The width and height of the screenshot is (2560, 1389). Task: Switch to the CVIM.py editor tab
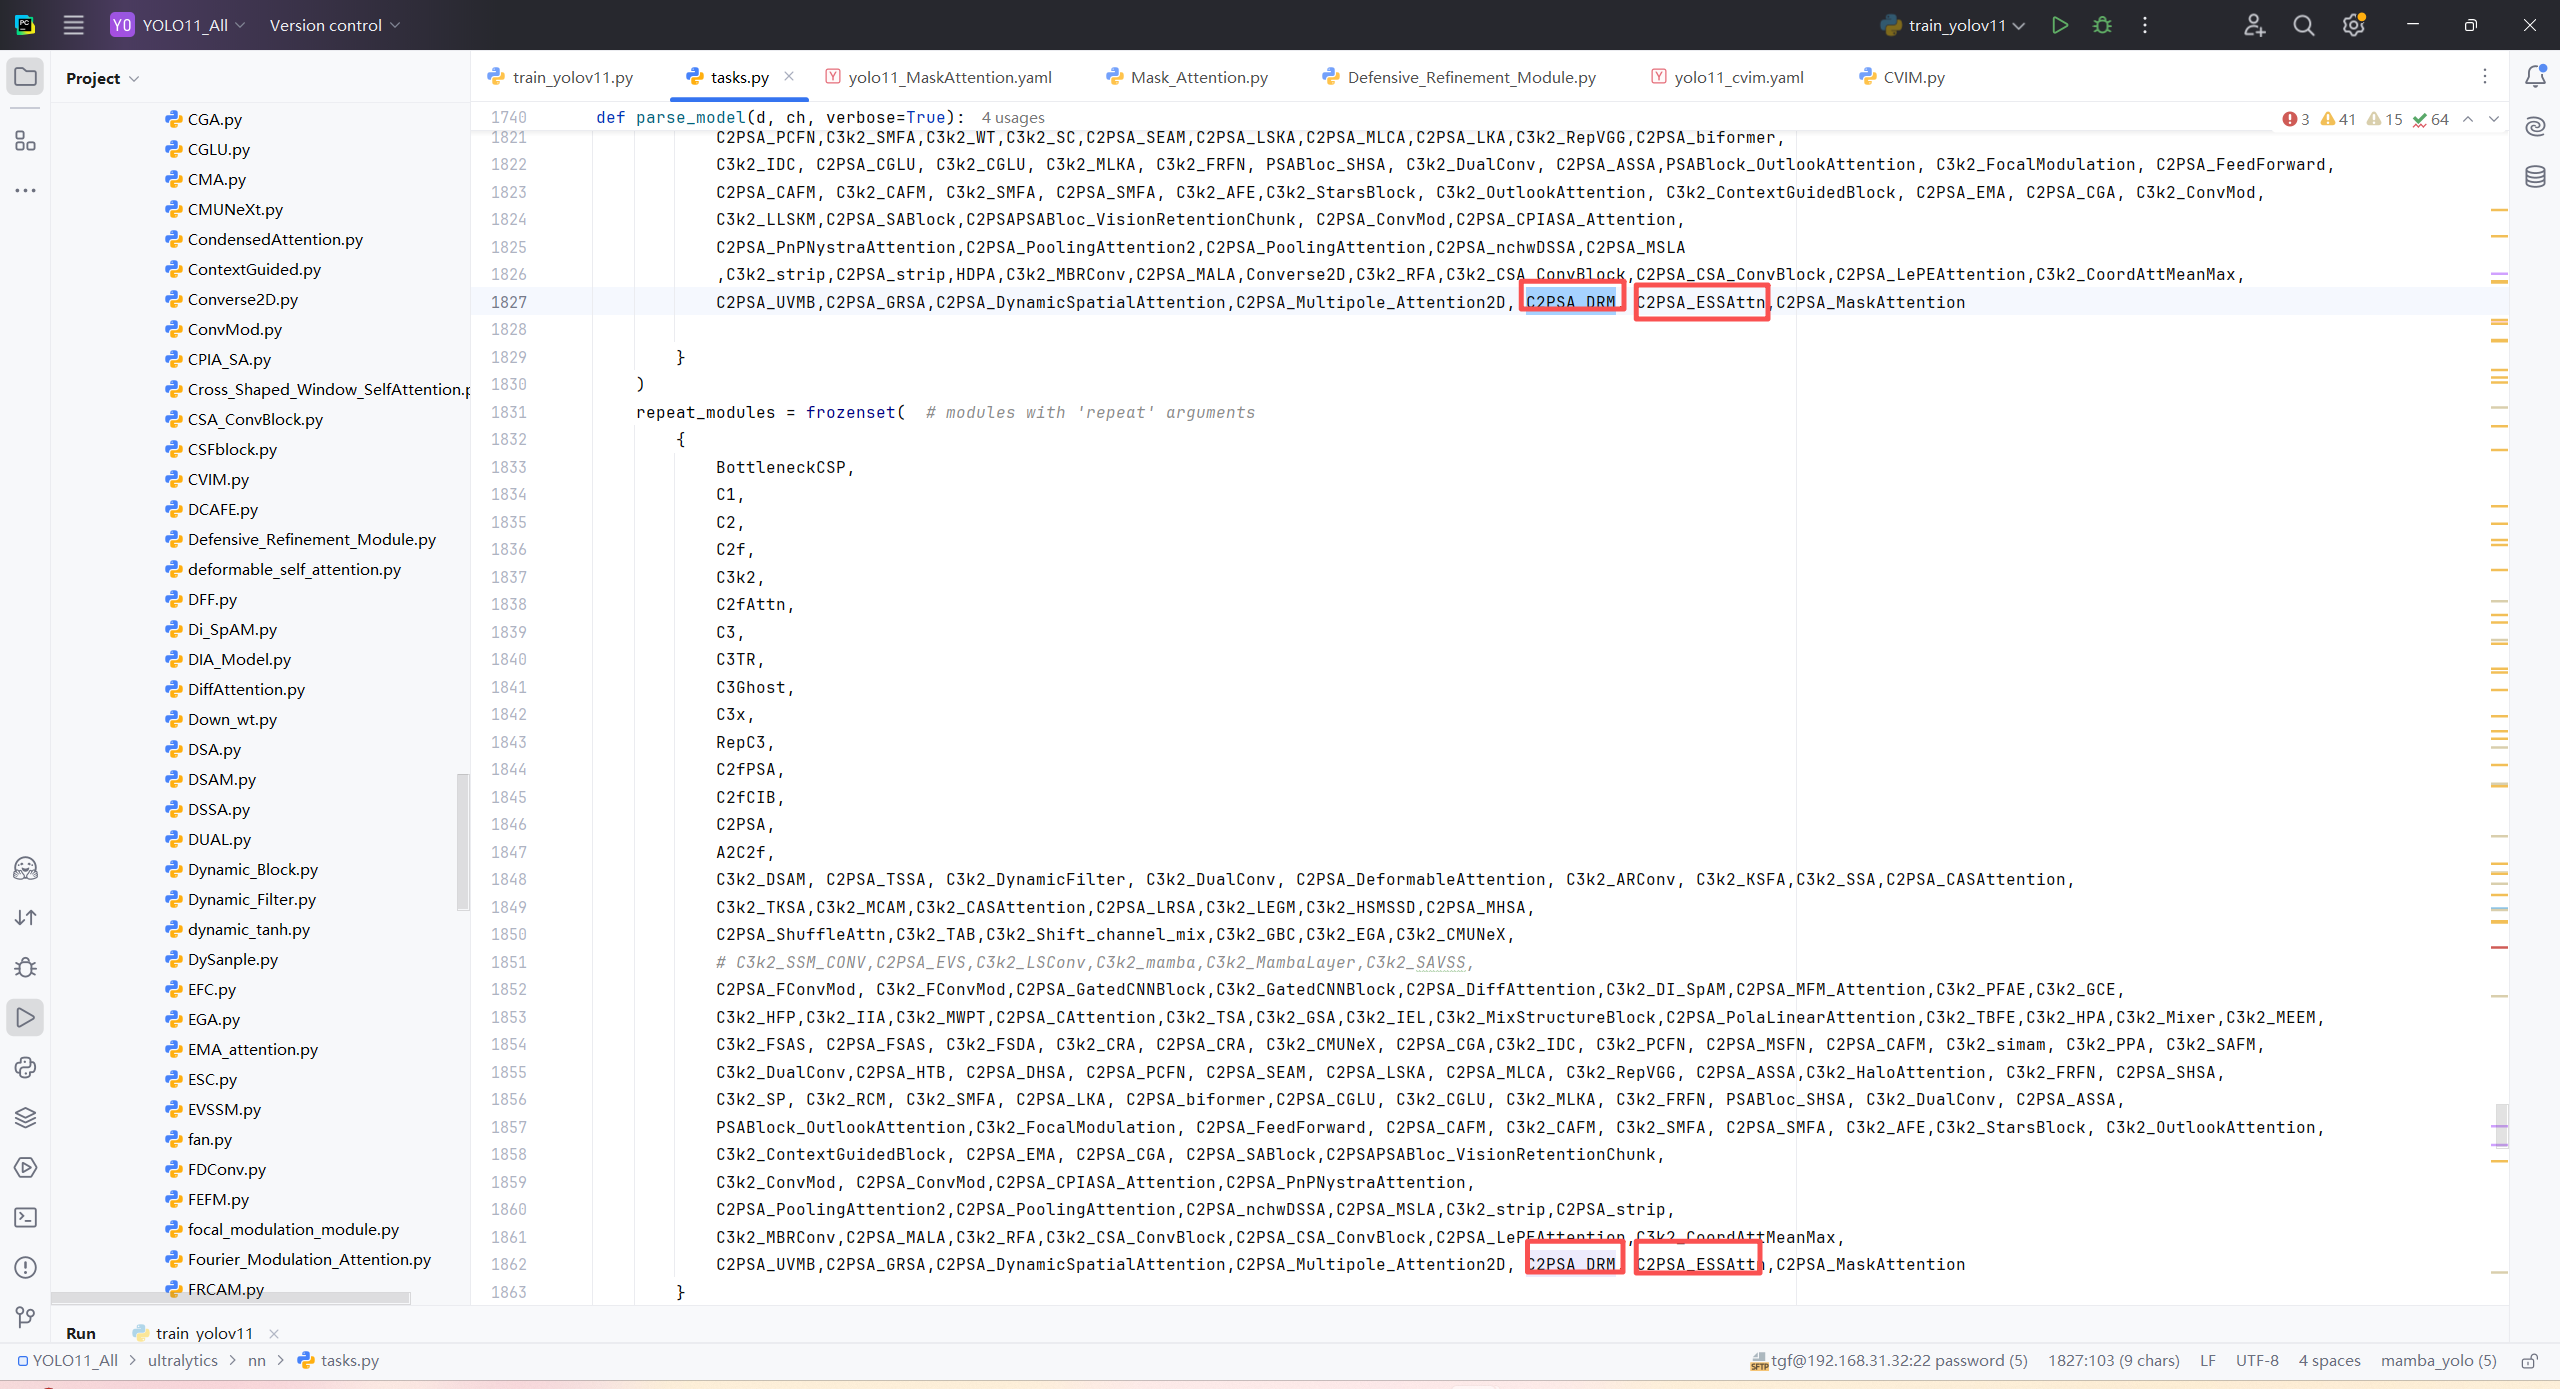(x=1912, y=77)
